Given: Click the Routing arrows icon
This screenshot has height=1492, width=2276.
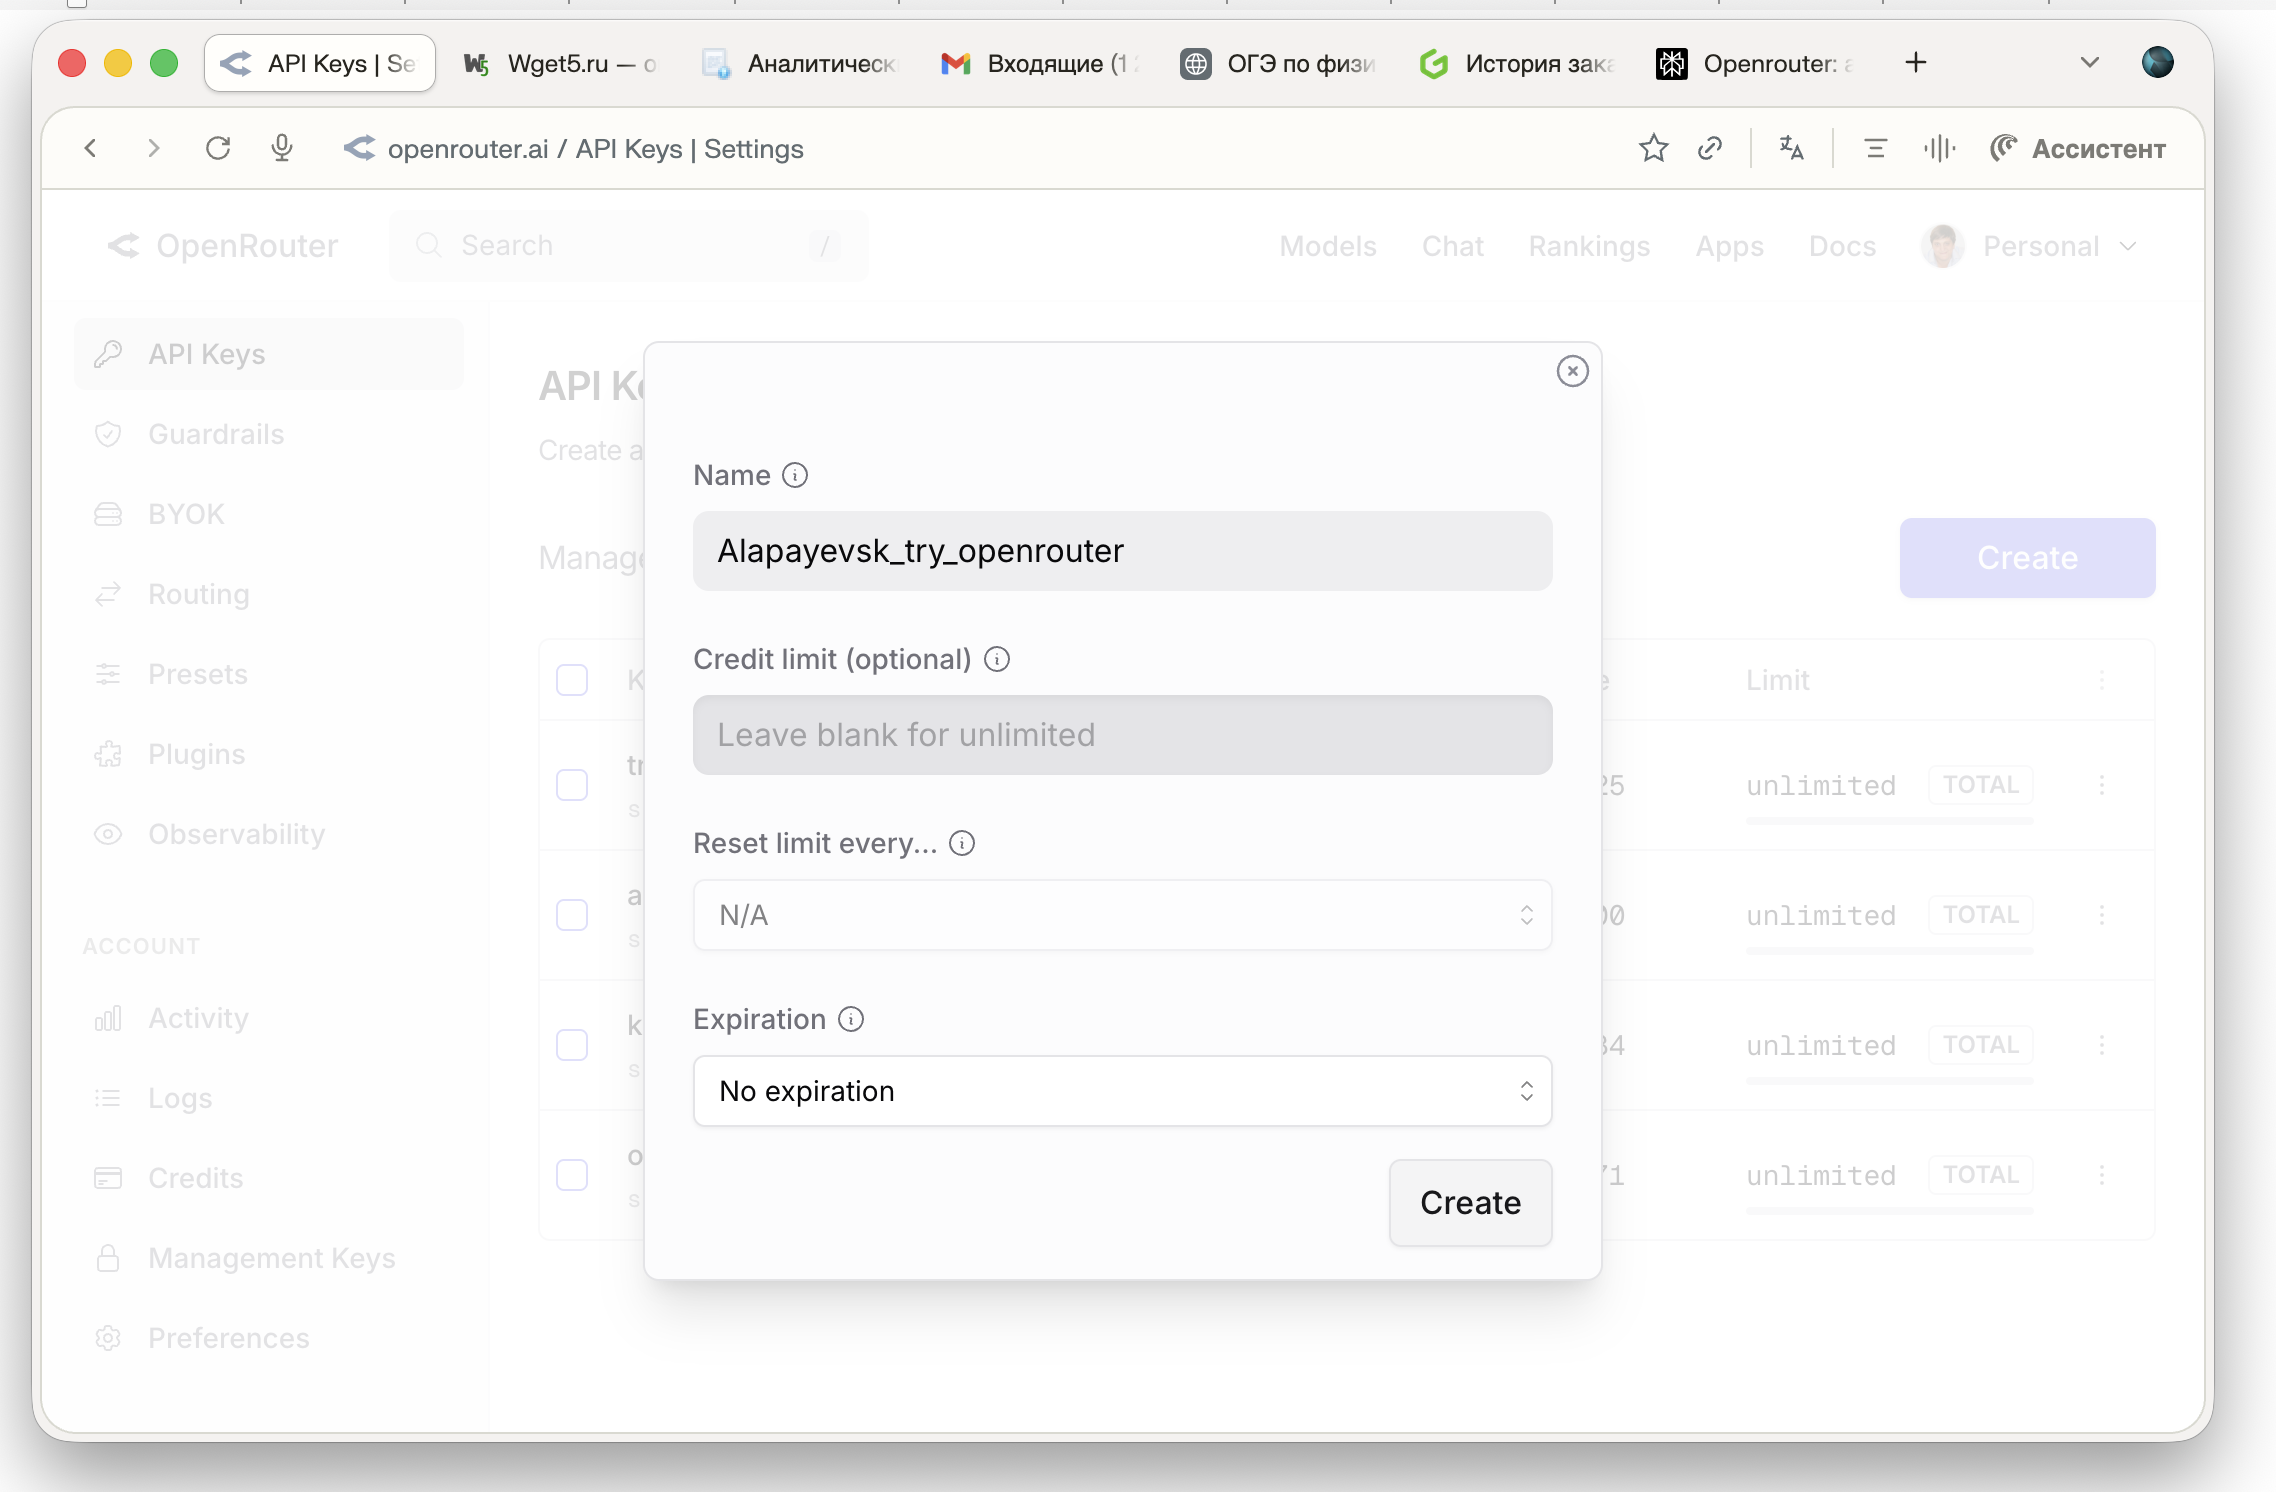Looking at the screenshot, I should point(108,594).
